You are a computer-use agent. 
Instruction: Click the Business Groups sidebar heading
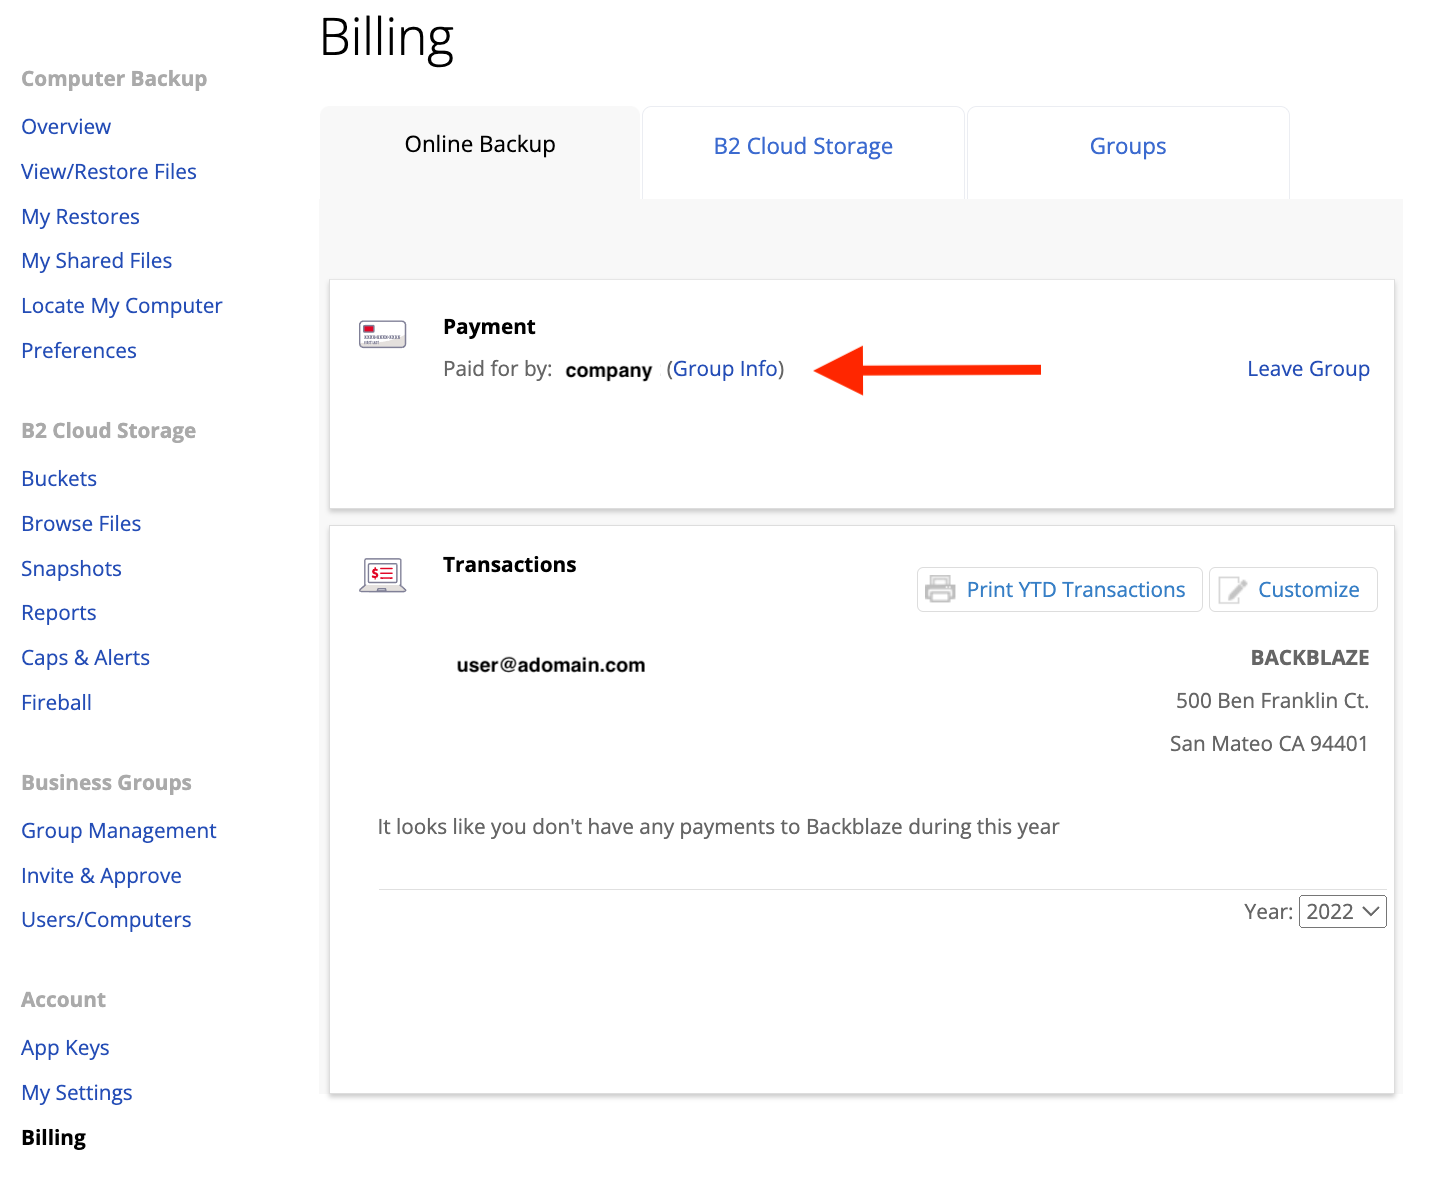click(x=106, y=783)
